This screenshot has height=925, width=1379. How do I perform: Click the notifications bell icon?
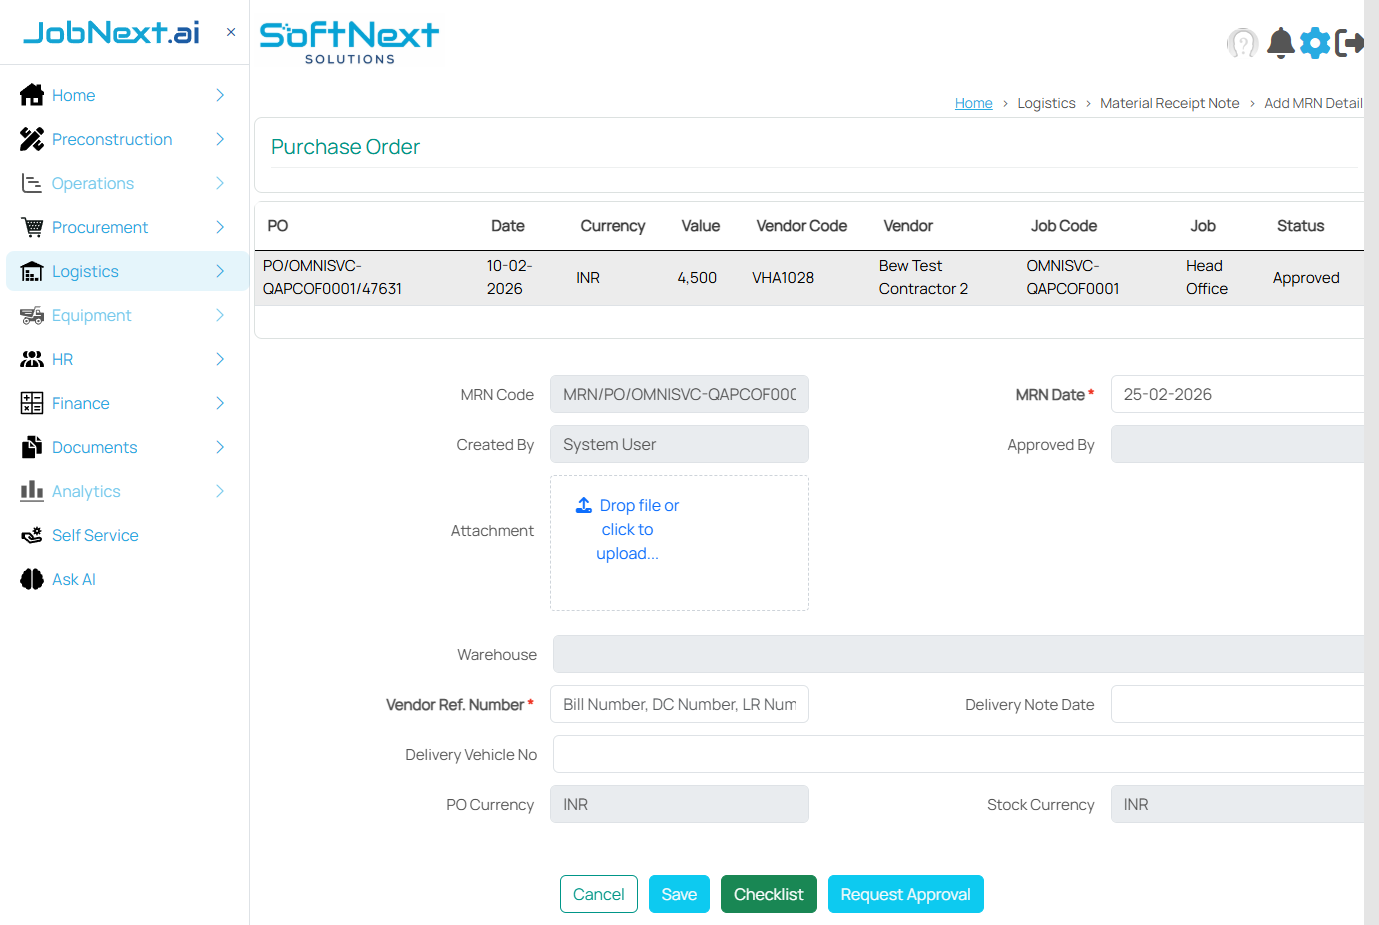1280,43
